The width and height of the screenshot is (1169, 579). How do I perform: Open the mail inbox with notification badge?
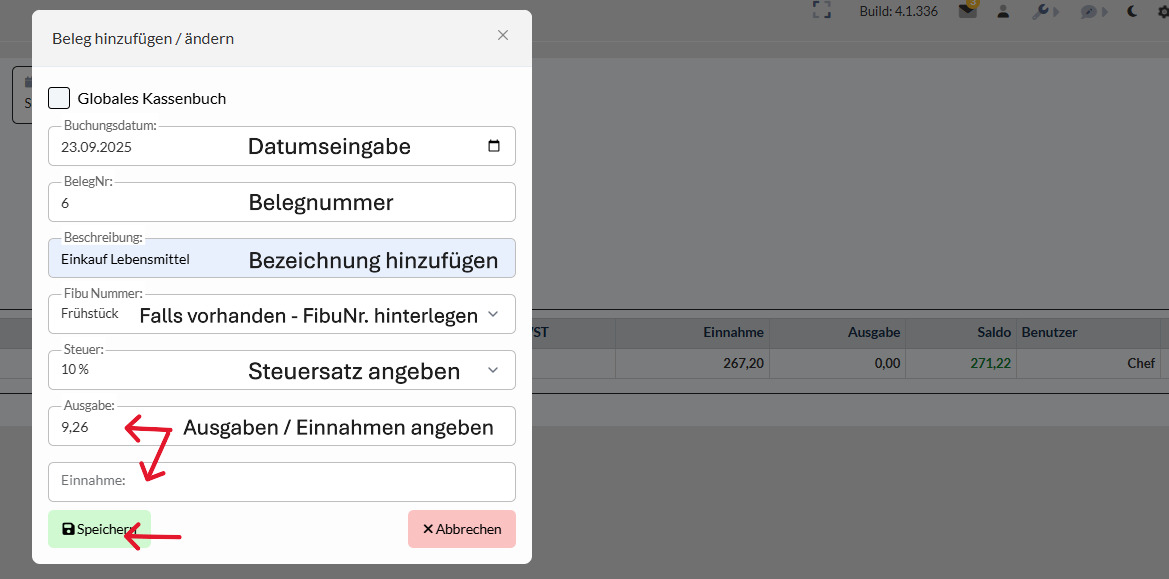tap(967, 11)
